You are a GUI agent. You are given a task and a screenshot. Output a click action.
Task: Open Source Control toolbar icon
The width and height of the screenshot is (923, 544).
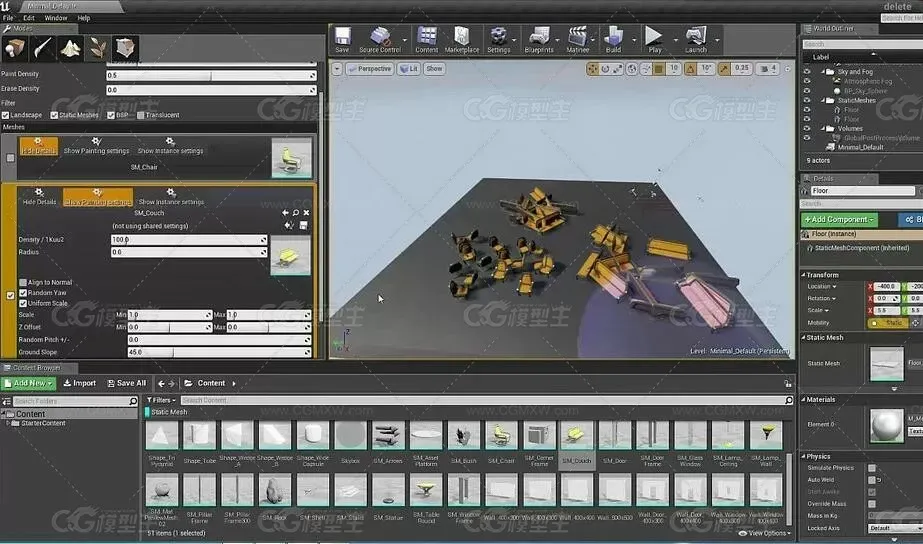tap(380, 40)
